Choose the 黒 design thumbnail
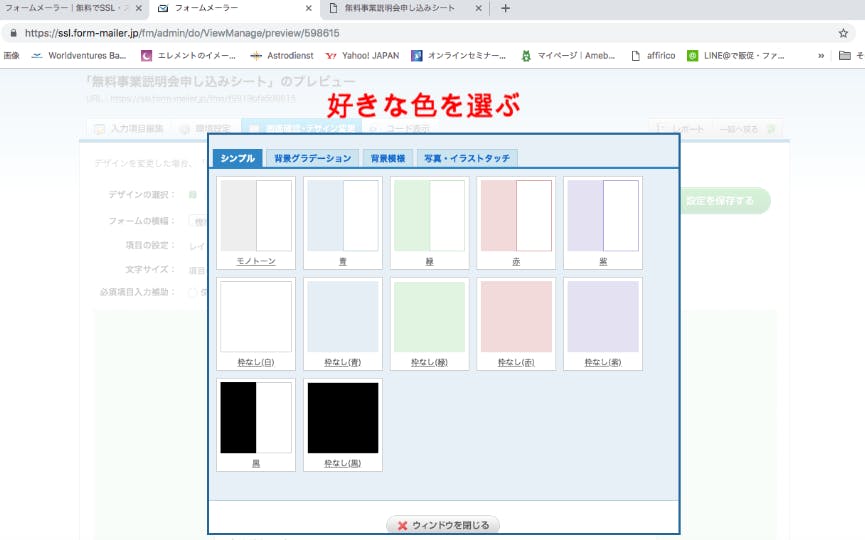This screenshot has height=540, width=865. [256, 418]
